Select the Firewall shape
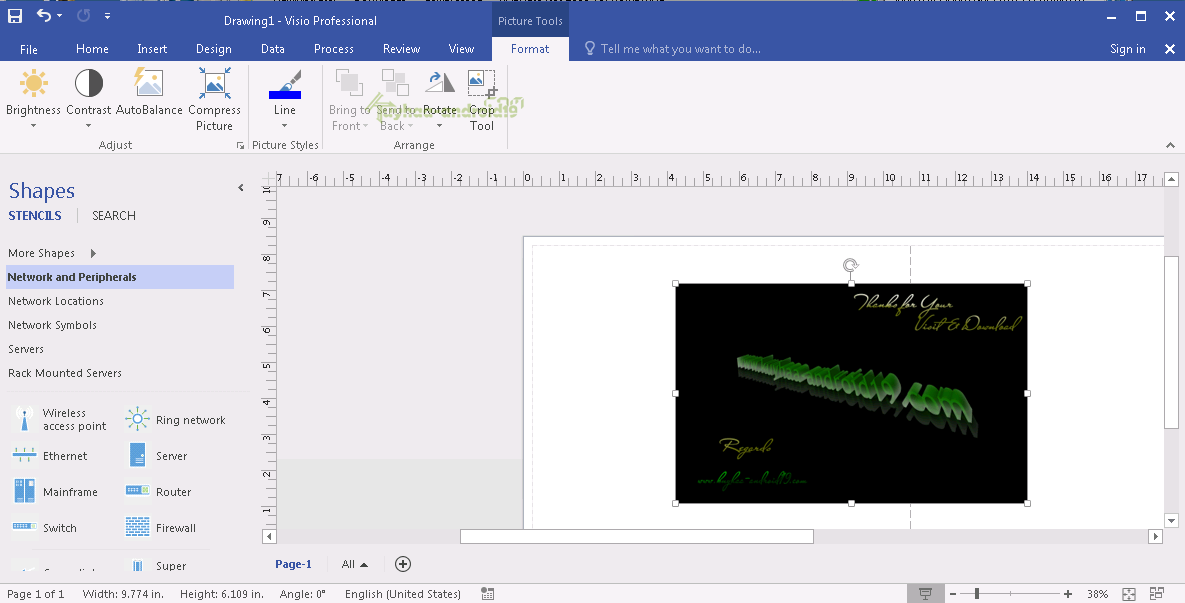The height and width of the screenshot is (603, 1185). (x=161, y=527)
